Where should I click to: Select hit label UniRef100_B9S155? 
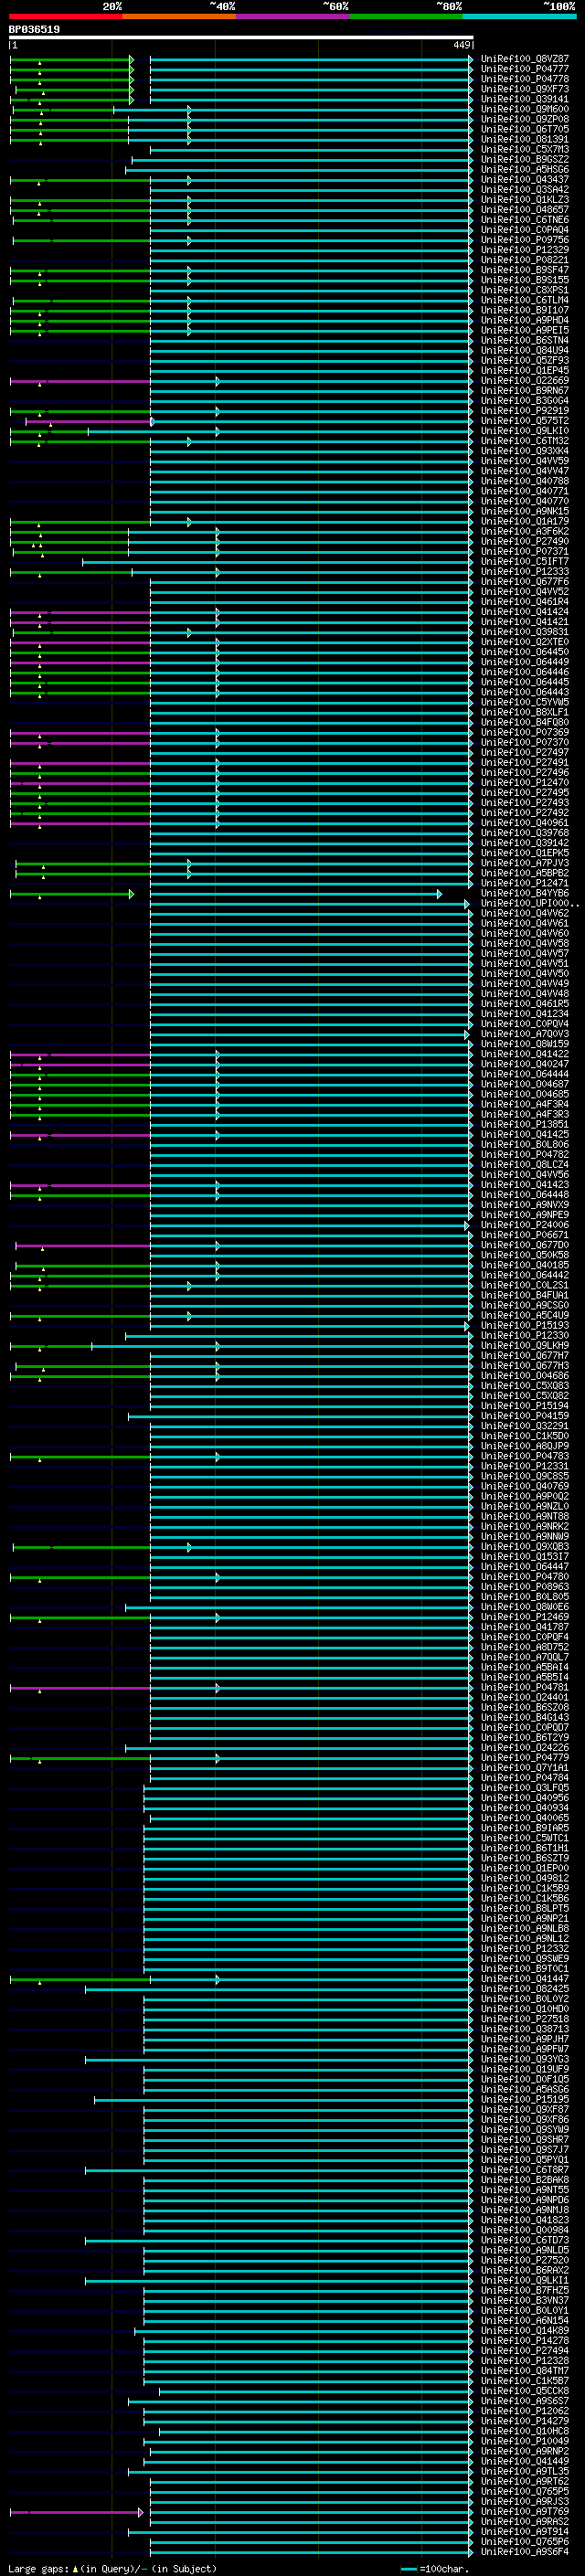point(525,280)
